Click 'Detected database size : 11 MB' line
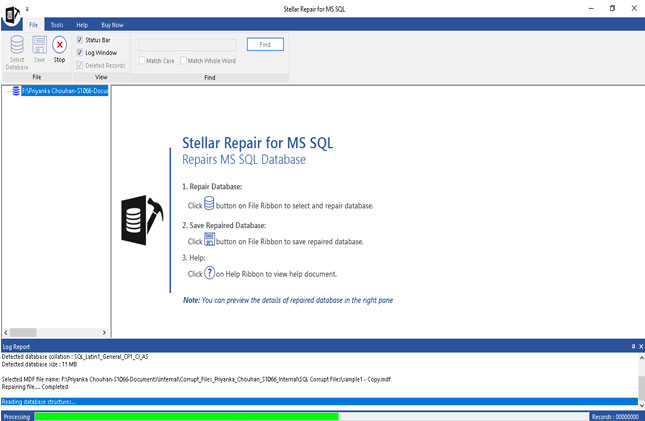Image resolution: width=645 pixels, height=421 pixels. [x=39, y=364]
